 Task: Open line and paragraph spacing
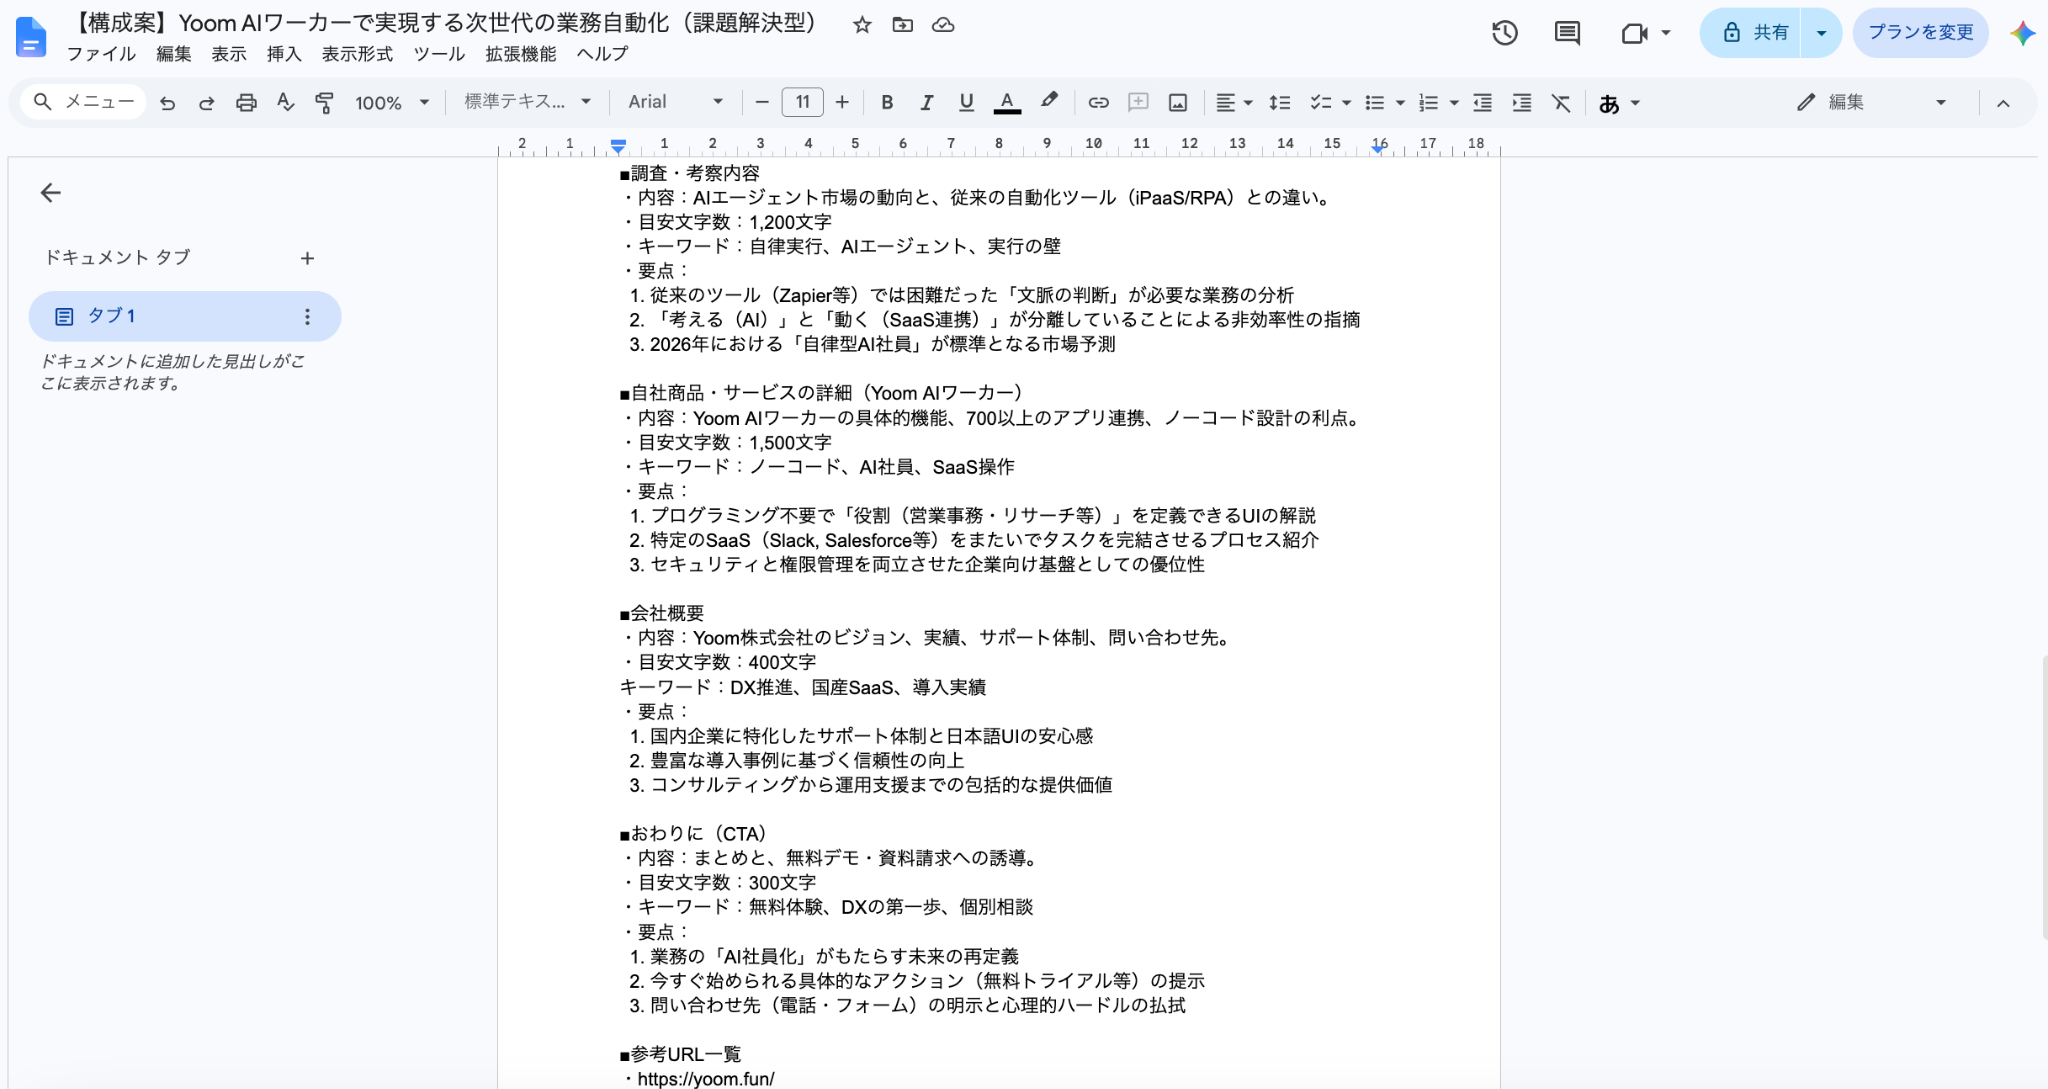pos(1279,102)
